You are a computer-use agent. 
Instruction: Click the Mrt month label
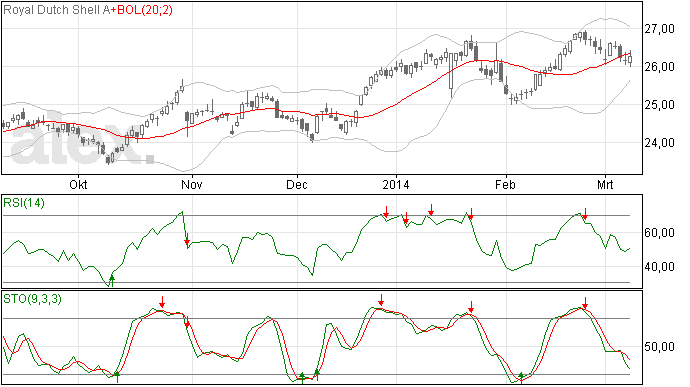[x=605, y=184]
